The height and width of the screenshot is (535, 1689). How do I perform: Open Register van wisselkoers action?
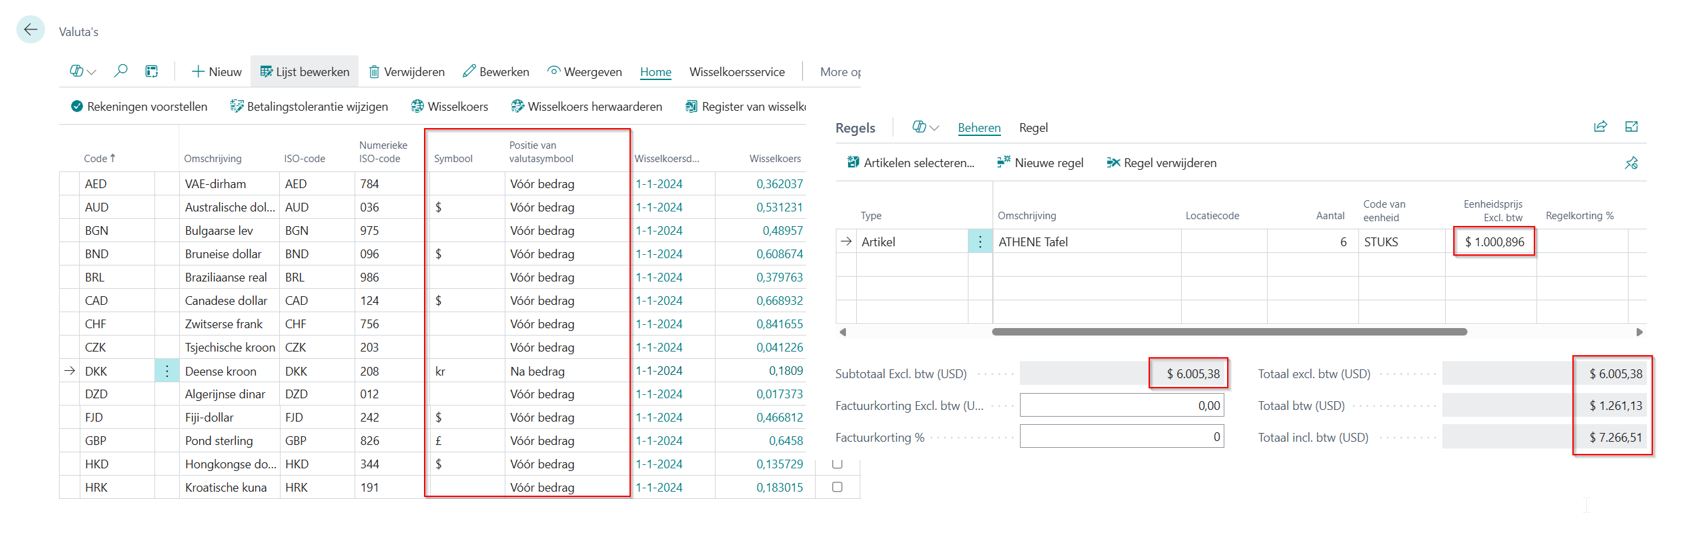click(746, 106)
